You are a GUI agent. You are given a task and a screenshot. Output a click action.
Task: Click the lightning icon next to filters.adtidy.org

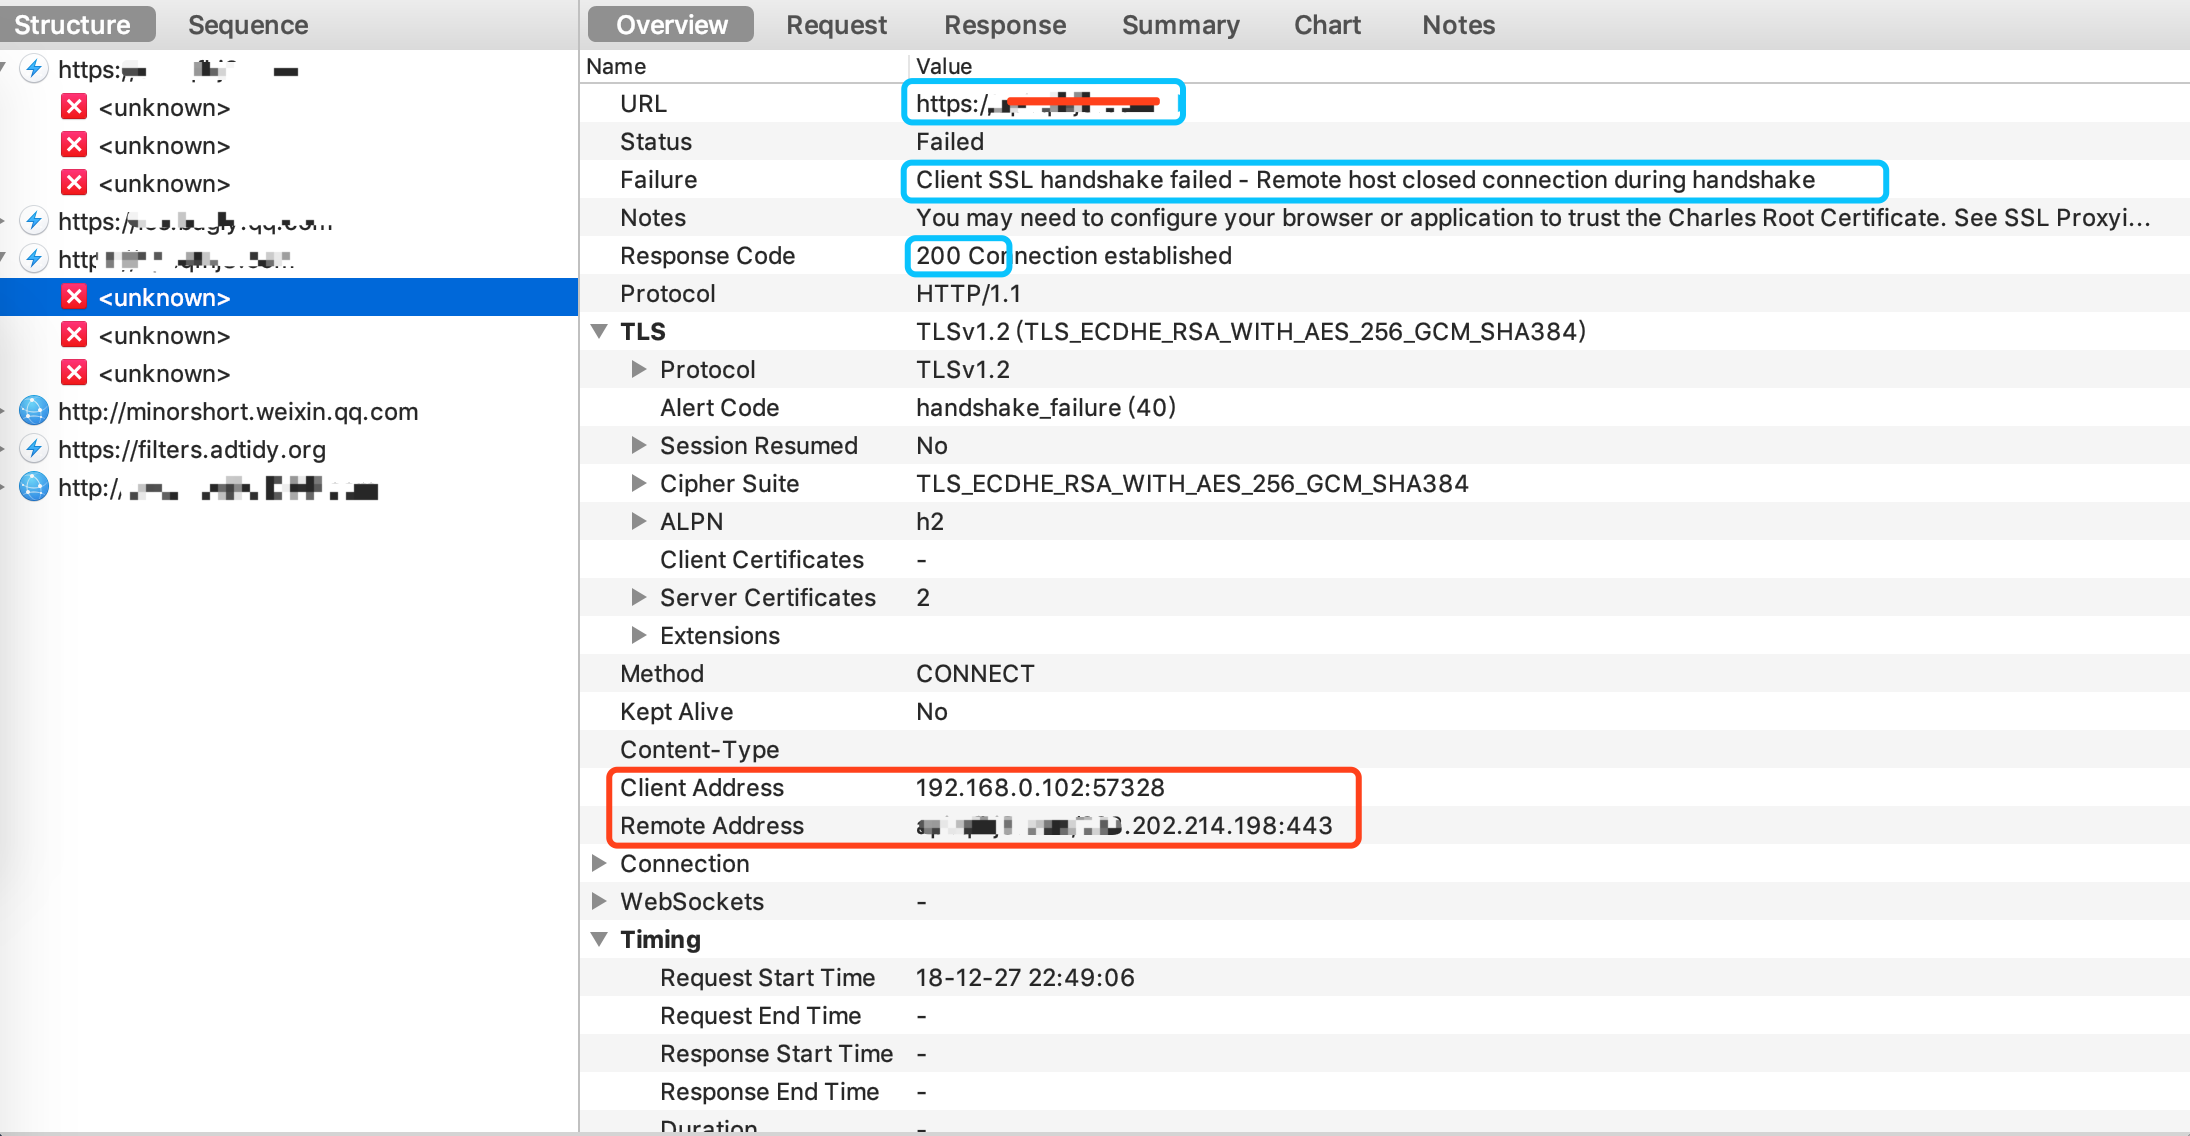click(x=34, y=449)
